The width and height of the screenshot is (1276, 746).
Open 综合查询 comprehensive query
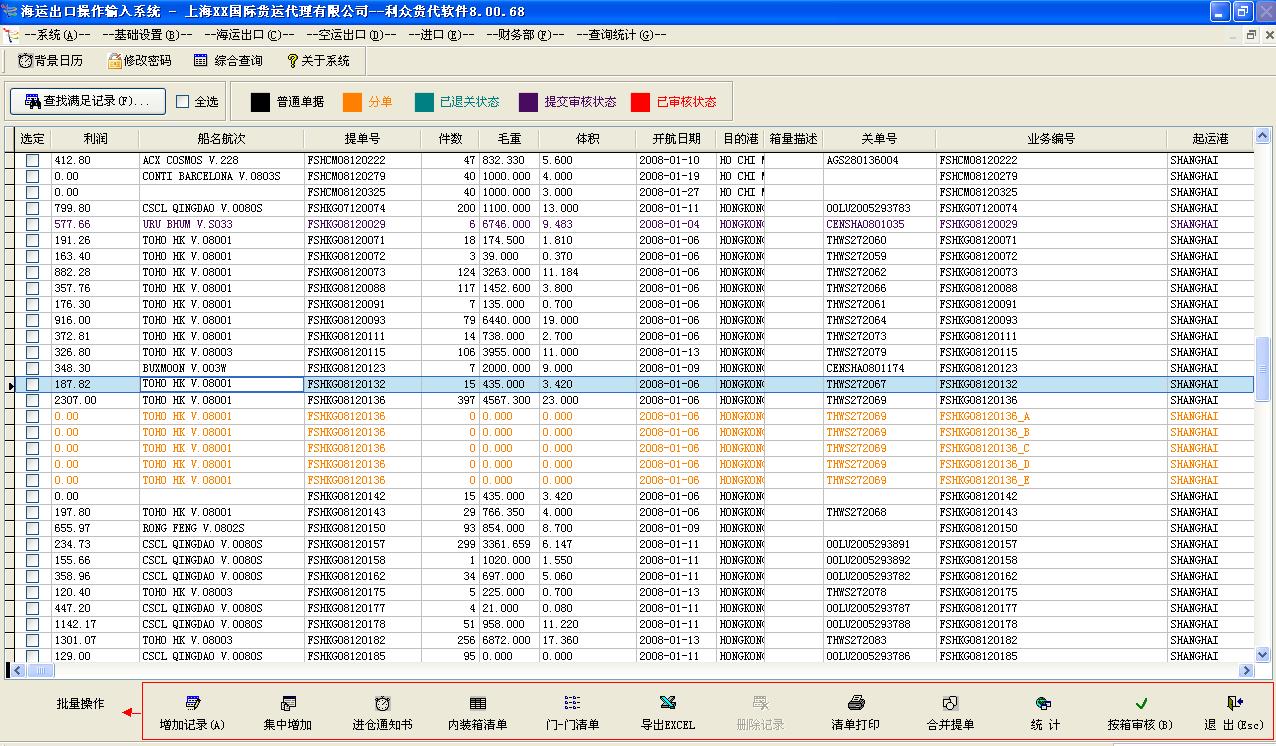pos(228,61)
